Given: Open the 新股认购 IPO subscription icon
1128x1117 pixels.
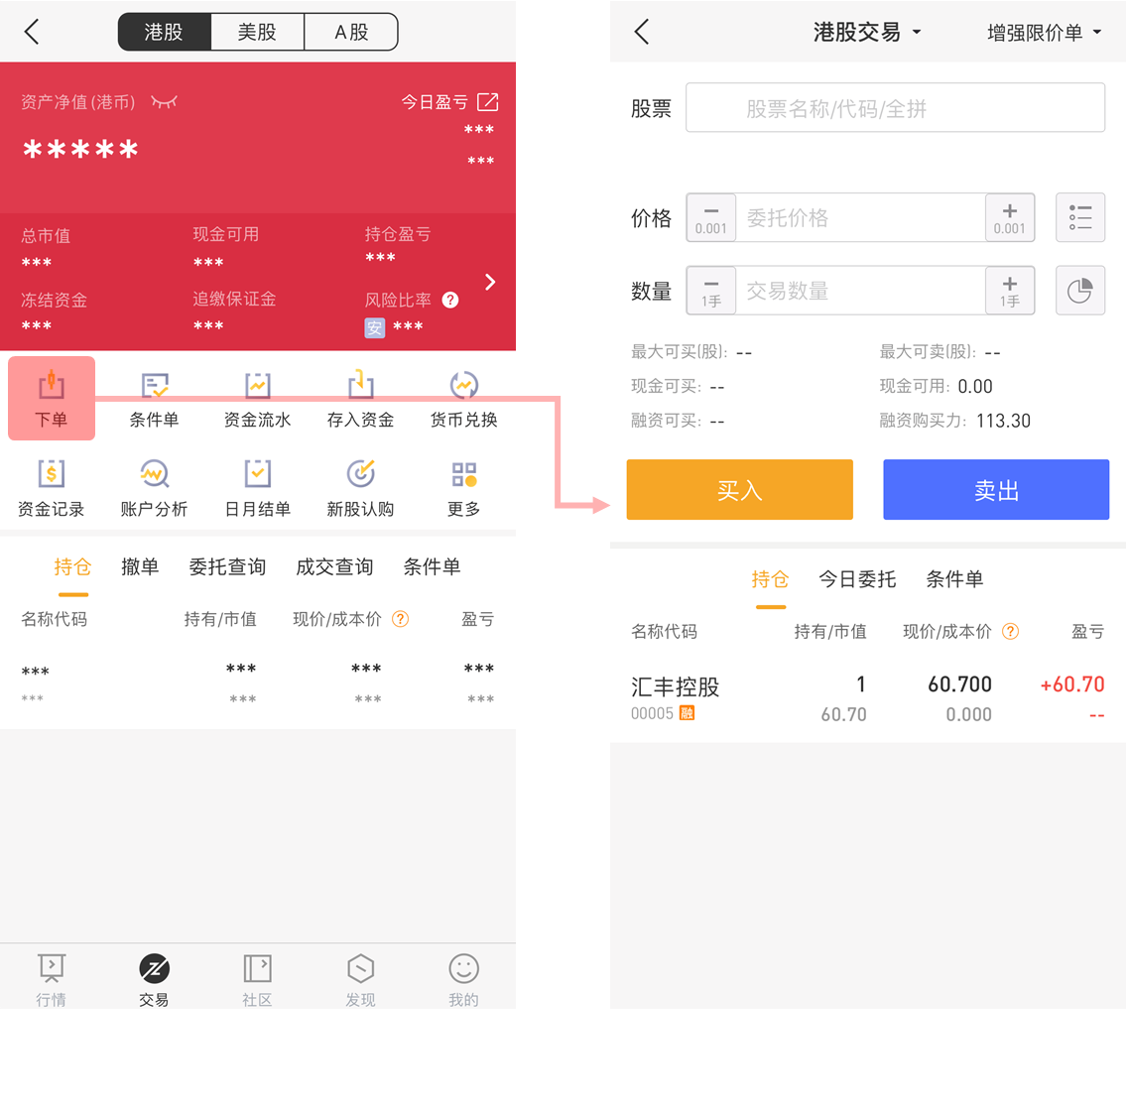Looking at the screenshot, I should [x=360, y=488].
